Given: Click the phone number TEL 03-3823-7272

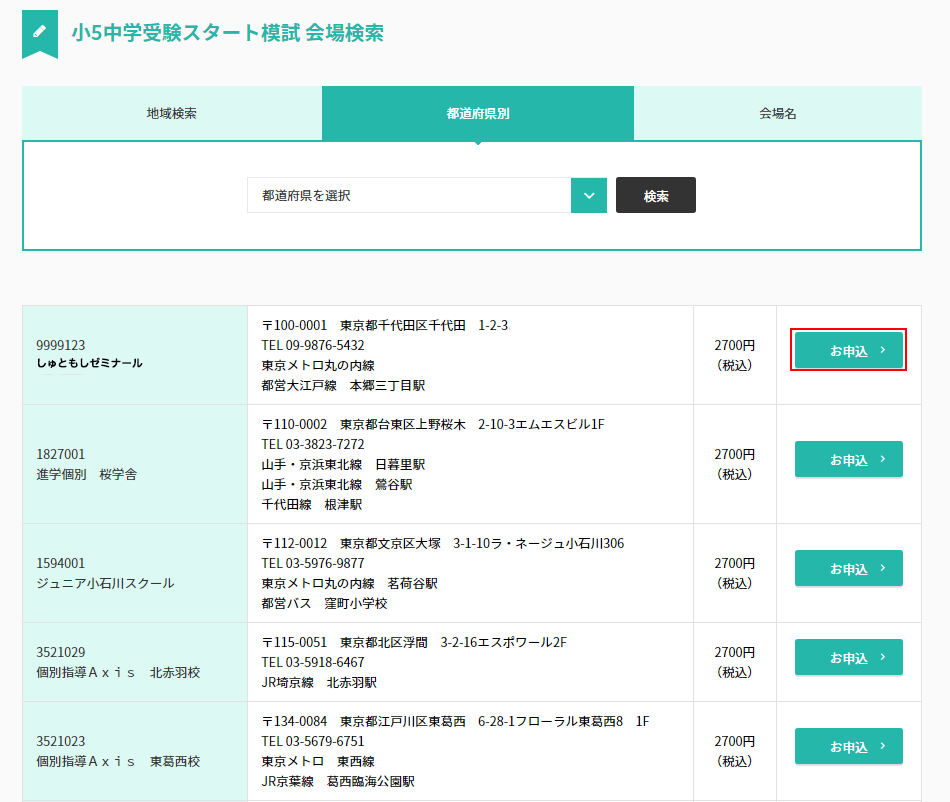Looking at the screenshot, I should tap(313, 444).
